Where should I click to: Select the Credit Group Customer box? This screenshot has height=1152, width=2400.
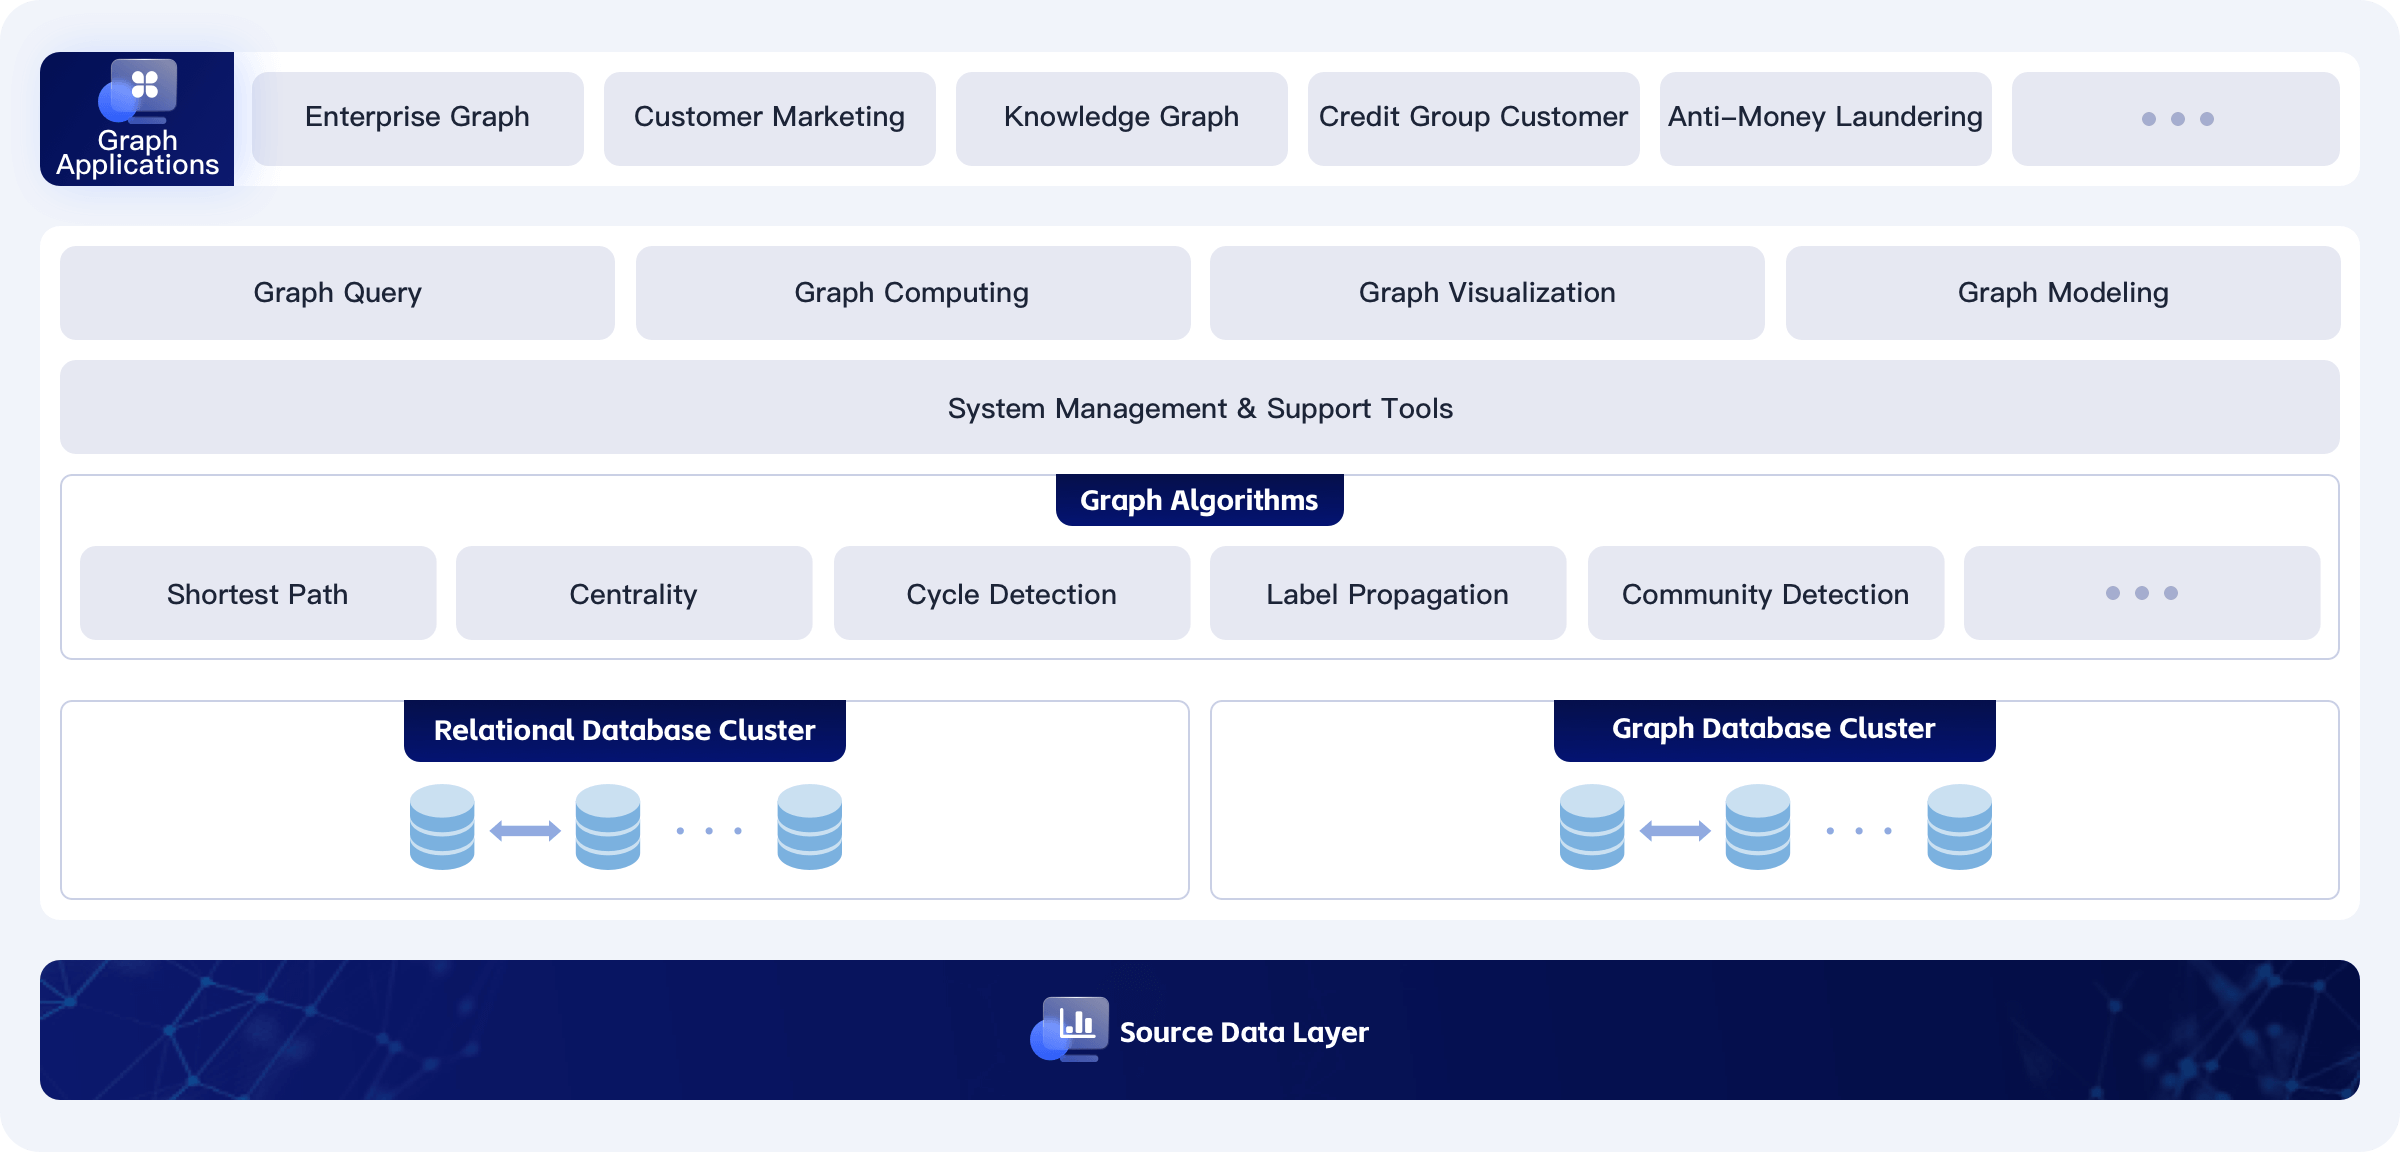(x=1474, y=119)
